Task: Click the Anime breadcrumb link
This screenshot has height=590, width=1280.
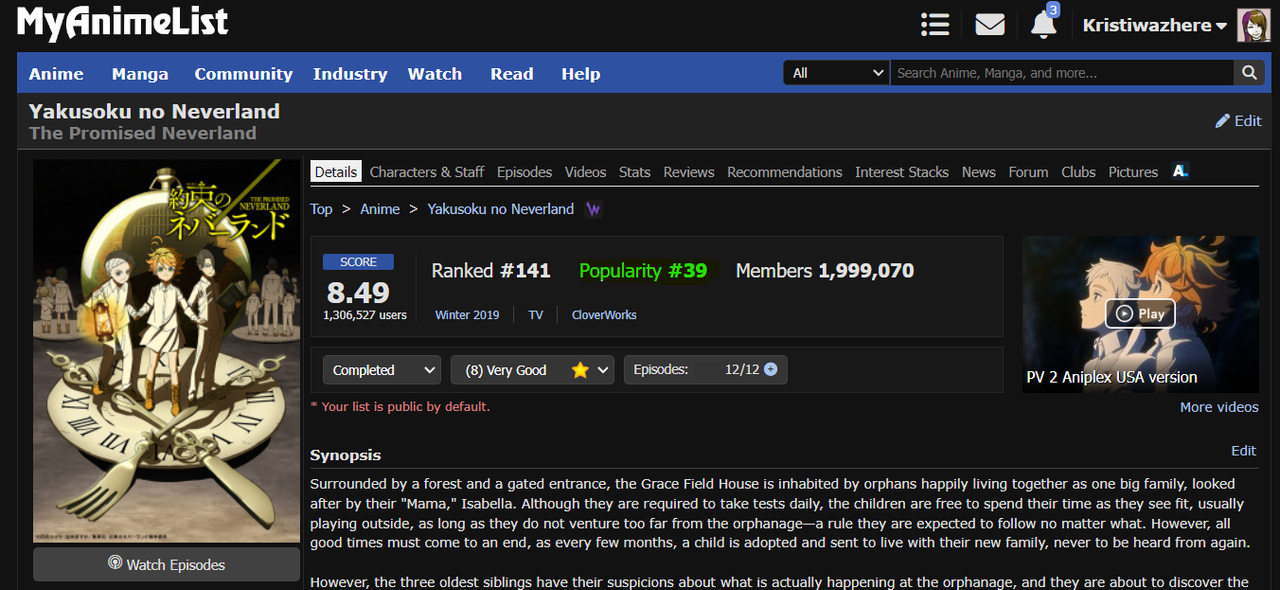Action: [380, 209]
